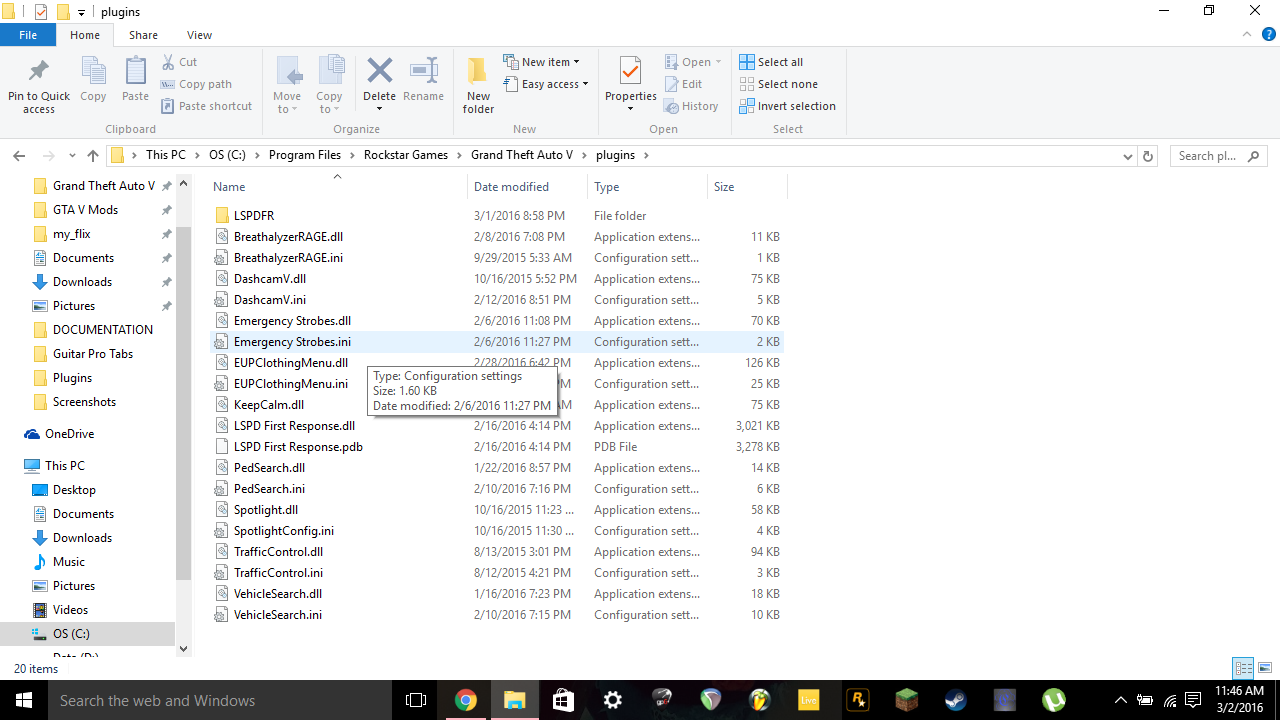
Task: Click the navigation pane vertical scrollbar
Action: tap(183, 400)
